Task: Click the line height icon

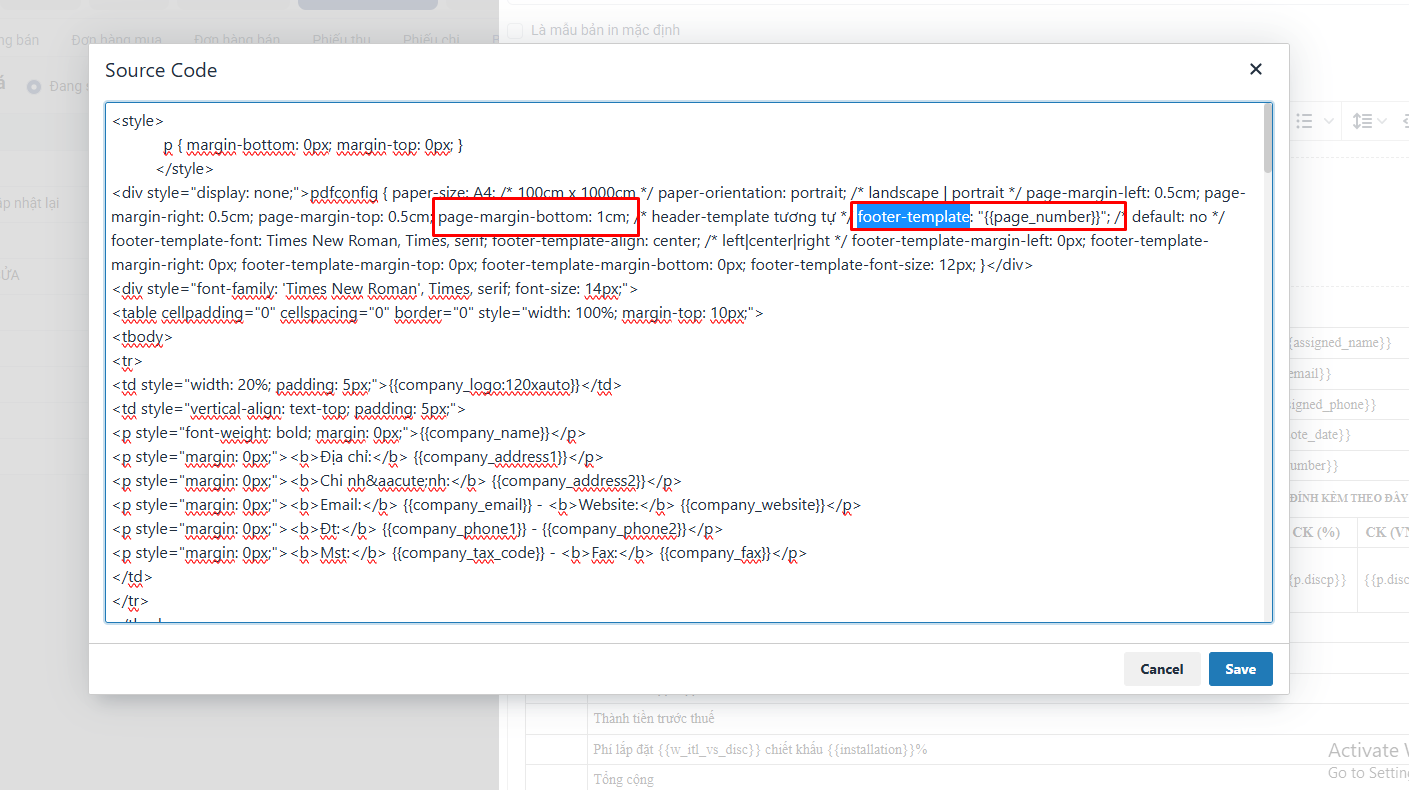Action: click(1361, 121)
